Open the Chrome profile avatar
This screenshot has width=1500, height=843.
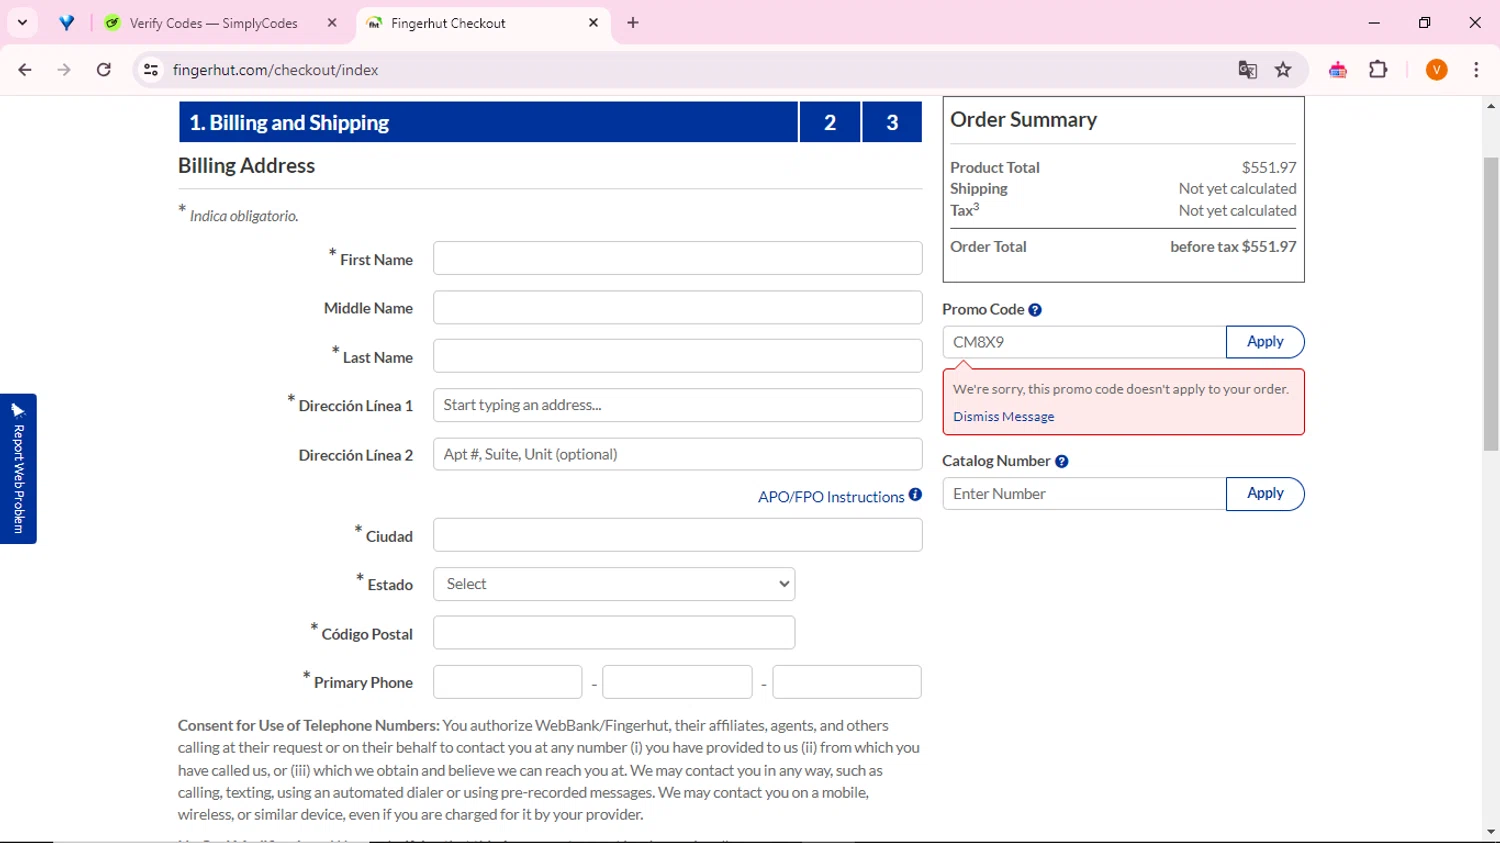pyautogui.click(x=1437, y=70)
